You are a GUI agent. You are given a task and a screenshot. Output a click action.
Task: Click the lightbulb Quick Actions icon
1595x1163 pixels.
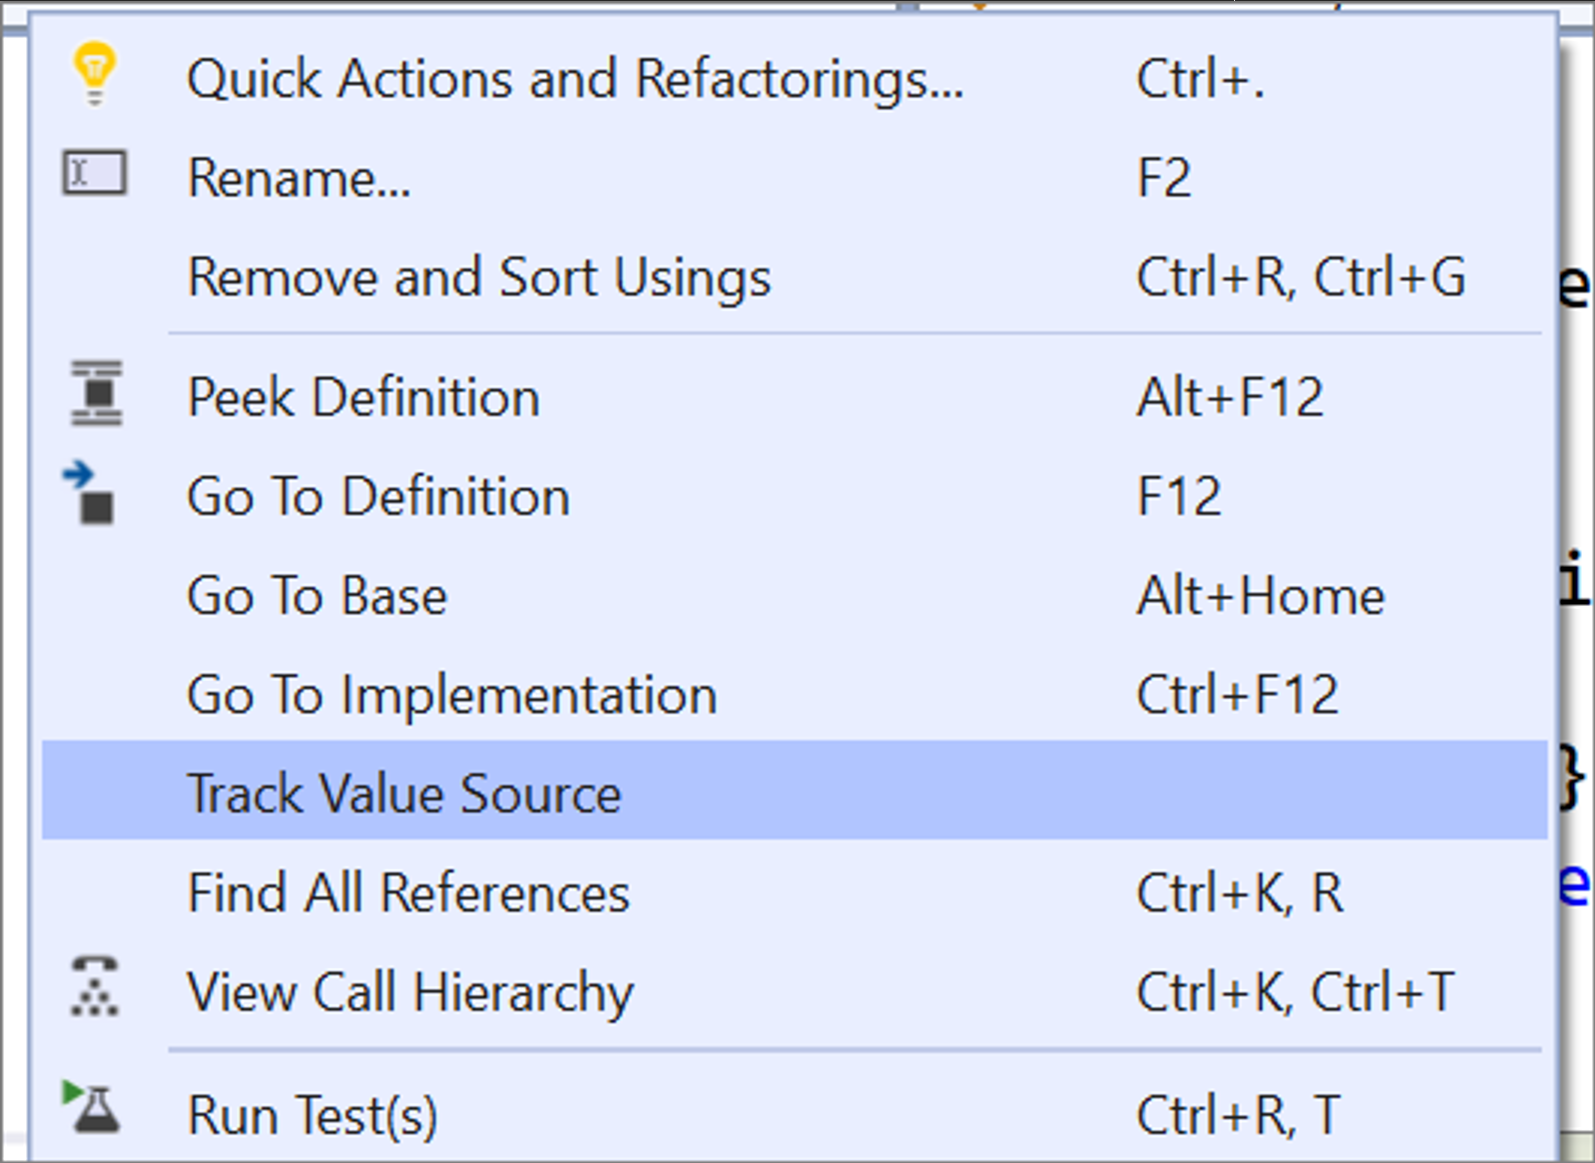tap(95, 74)
